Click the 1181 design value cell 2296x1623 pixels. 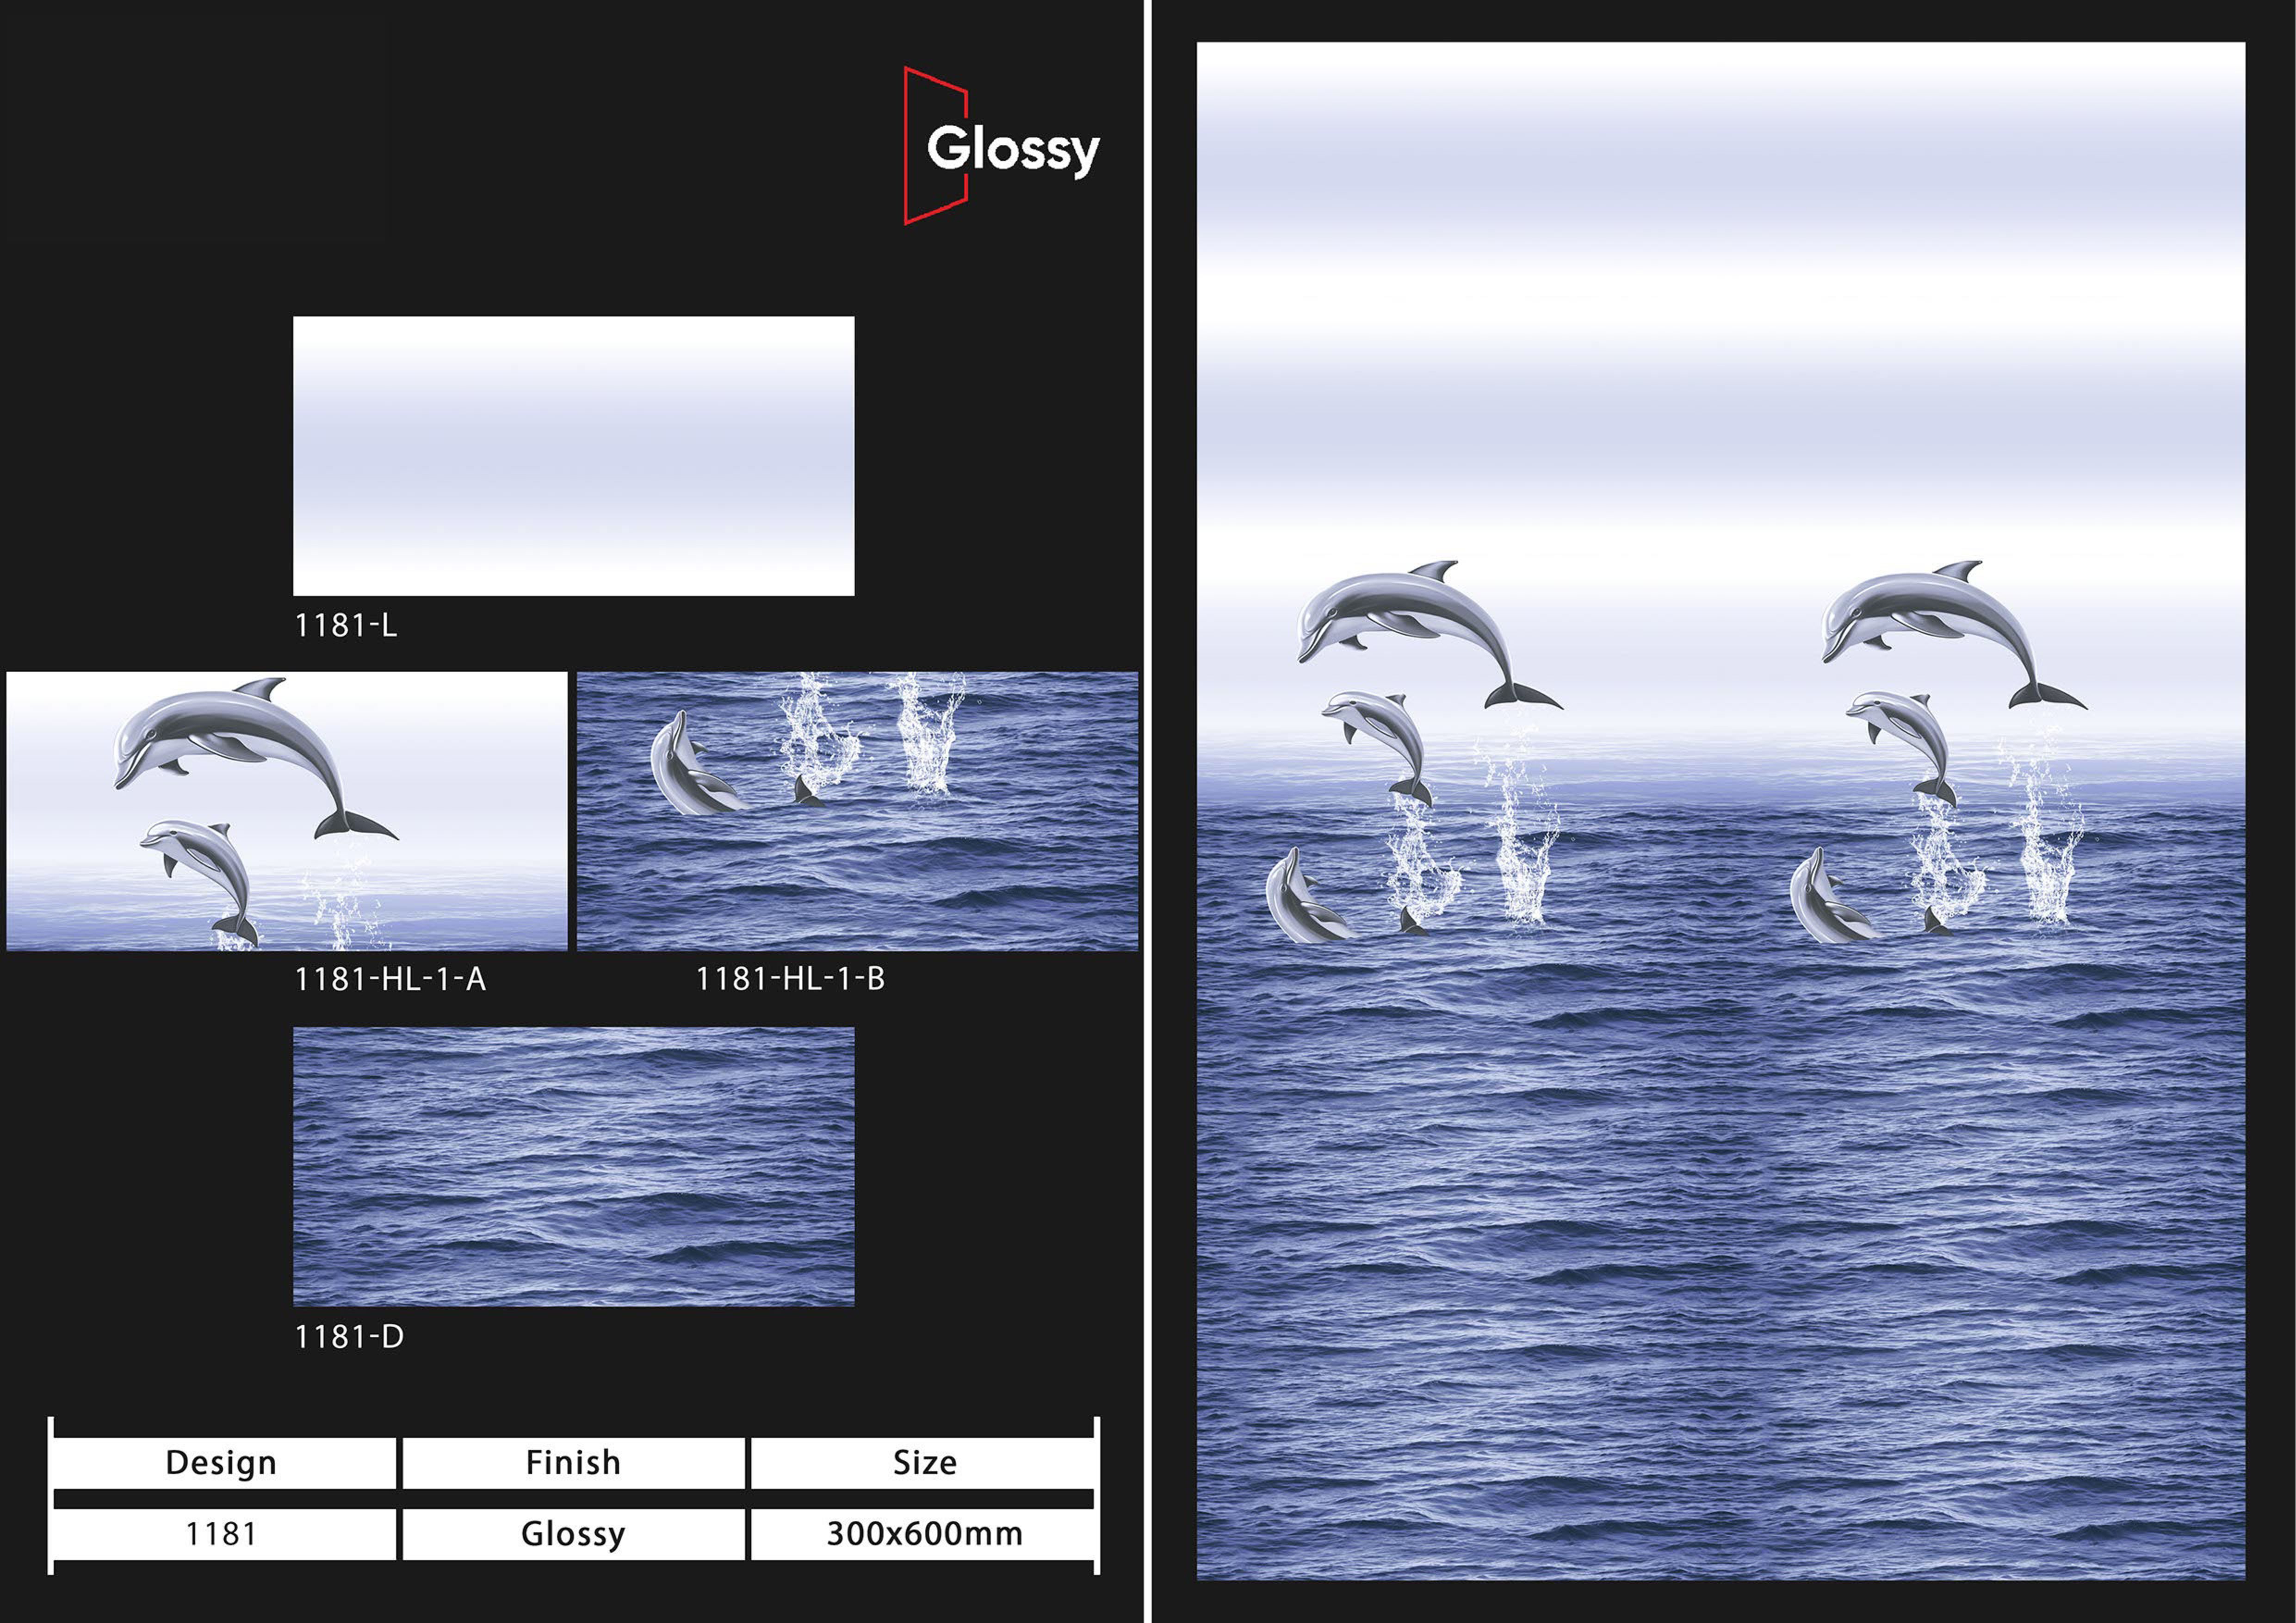pos(221,1534)
